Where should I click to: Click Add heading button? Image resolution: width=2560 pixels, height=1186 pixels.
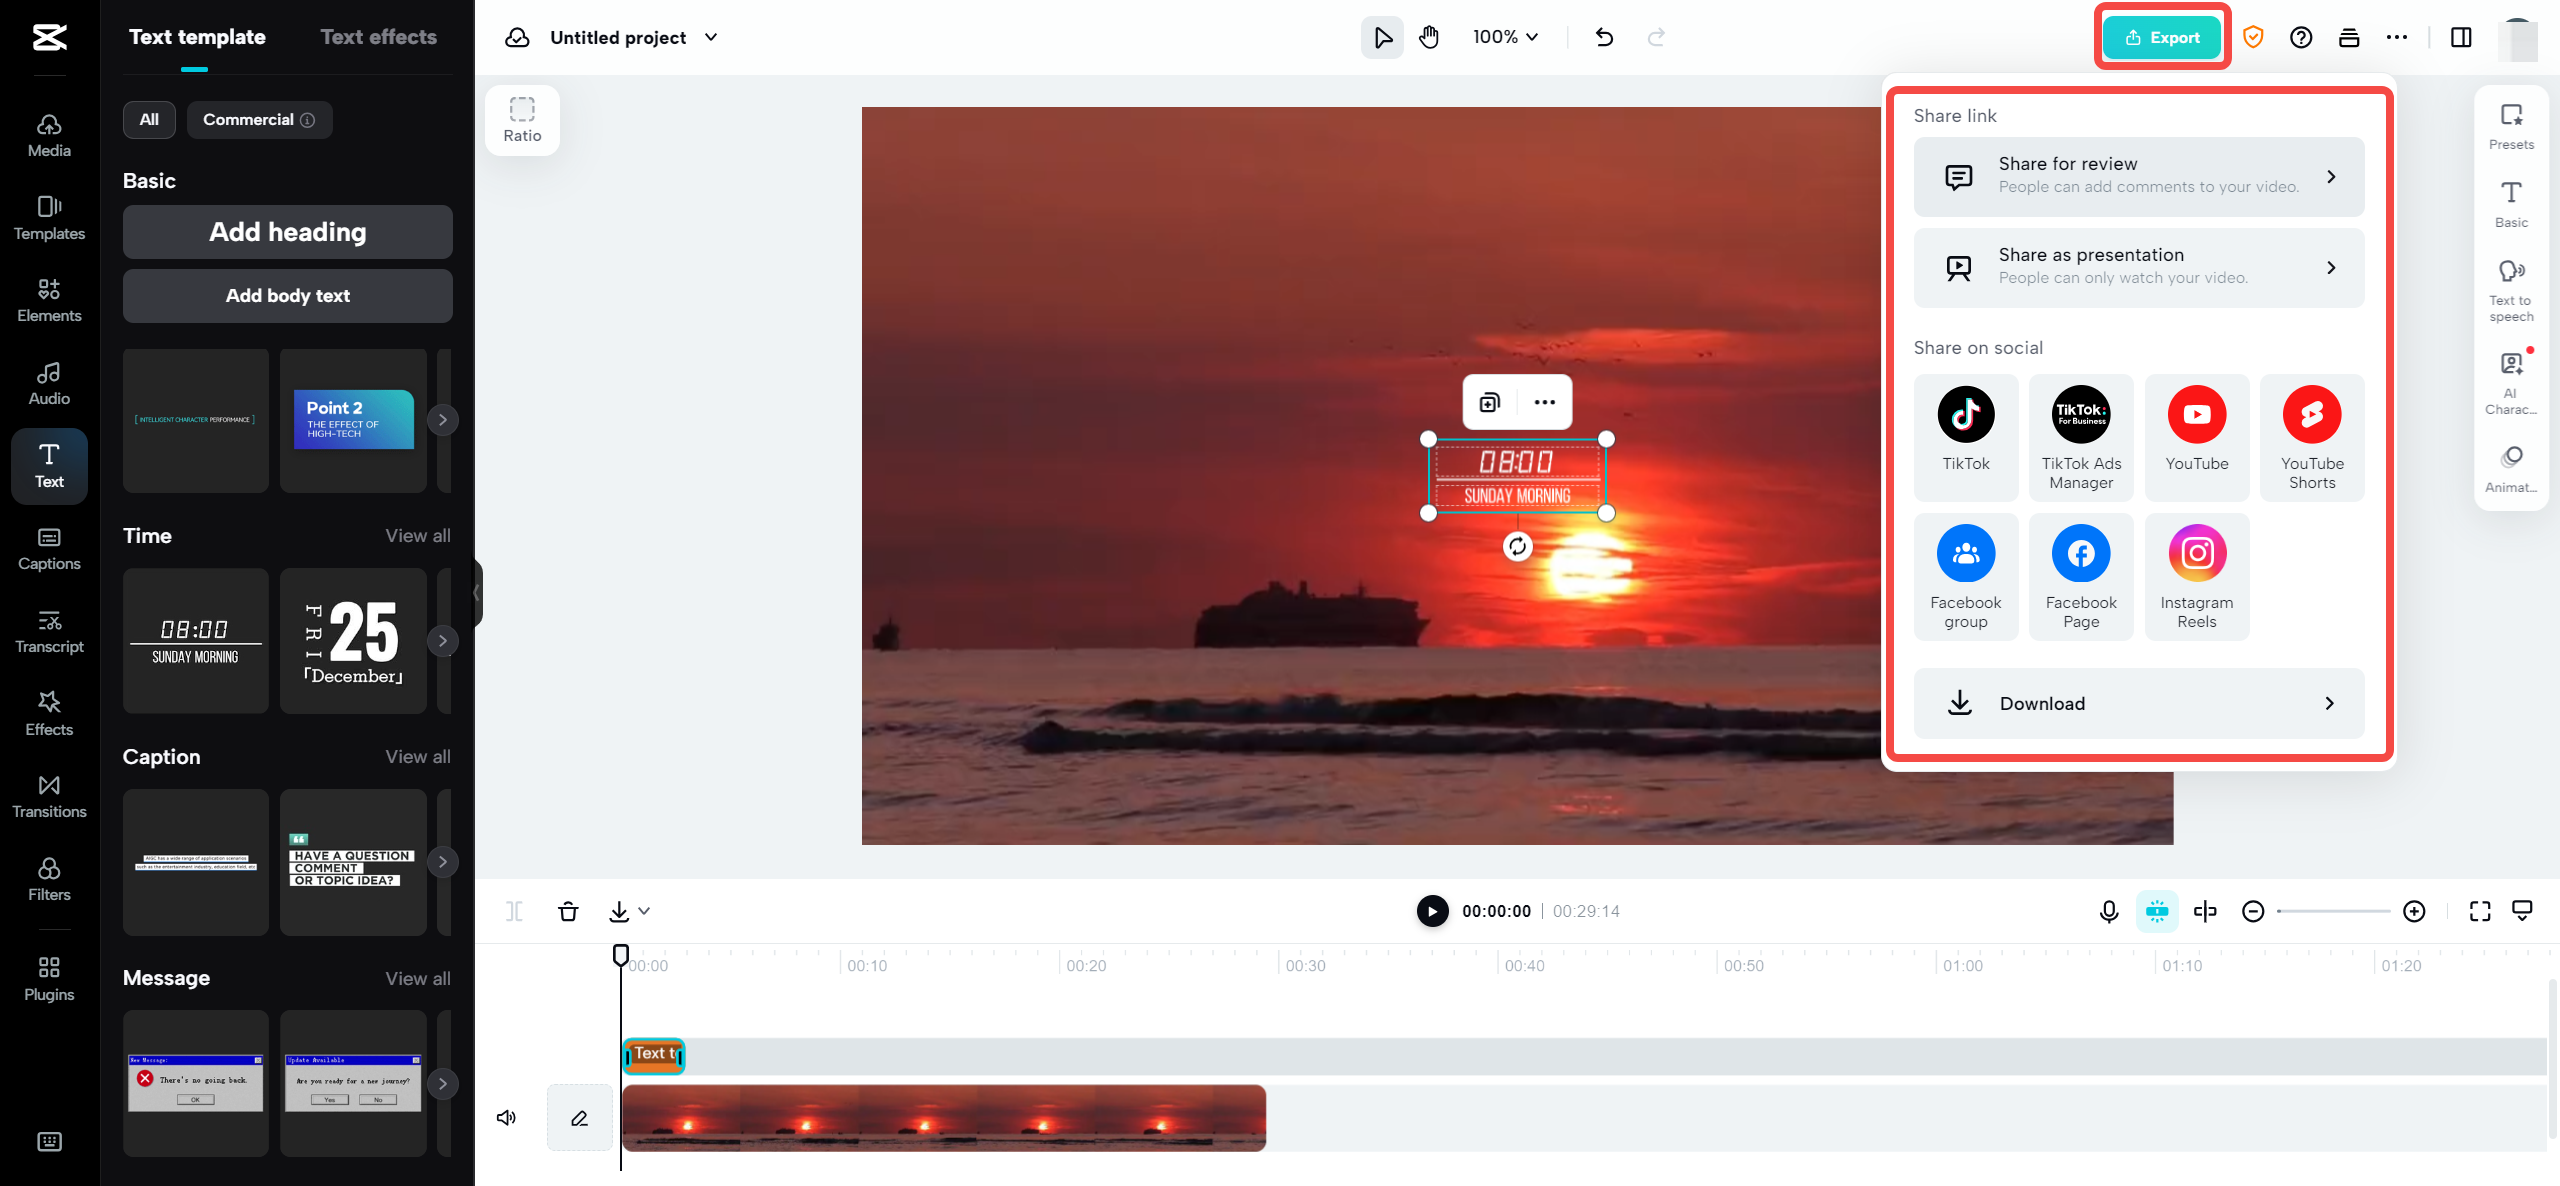pos(287,232)
